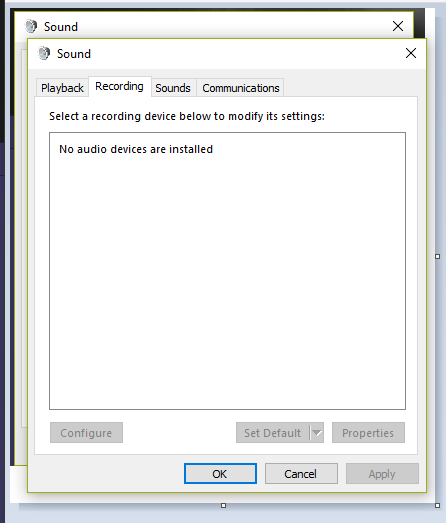Click the selection handle on the right edge
Screen dimensions: 446x523
click(x=437, y=256)
